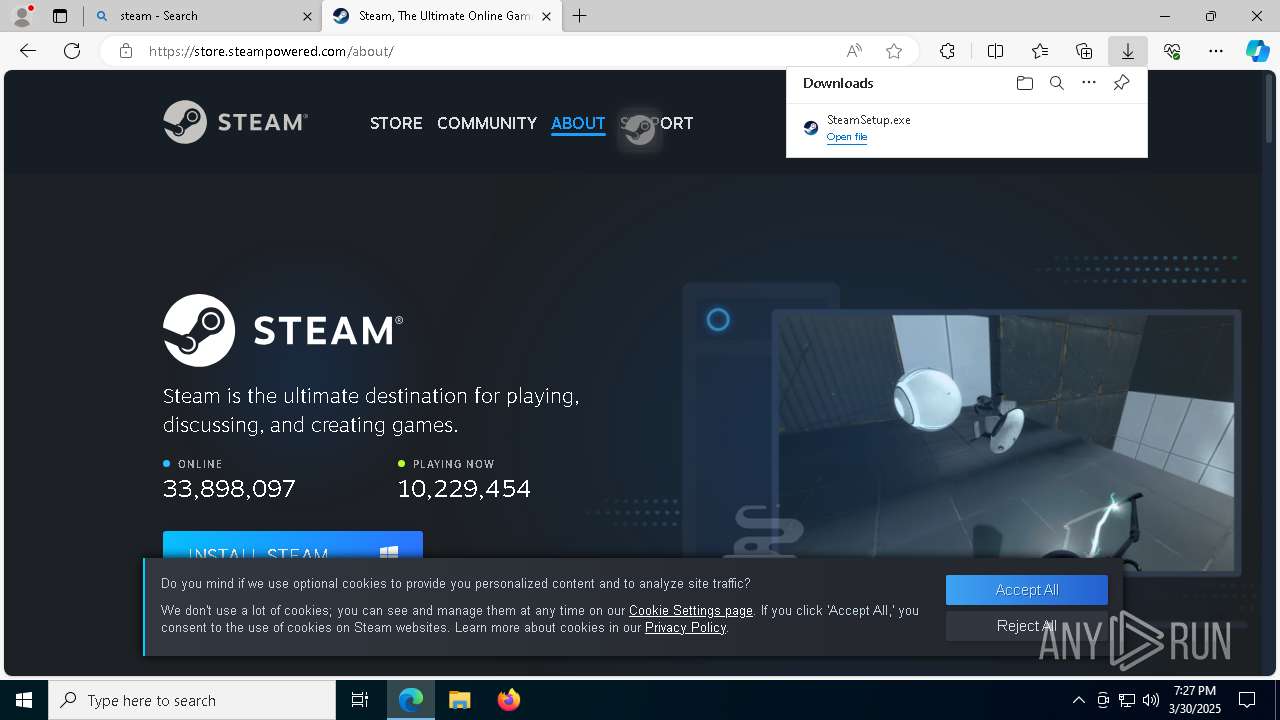Viewport: 1280px width, 720px height.
Task: Click the SteamSetup.exe file icon
Action: coord(811,128)
